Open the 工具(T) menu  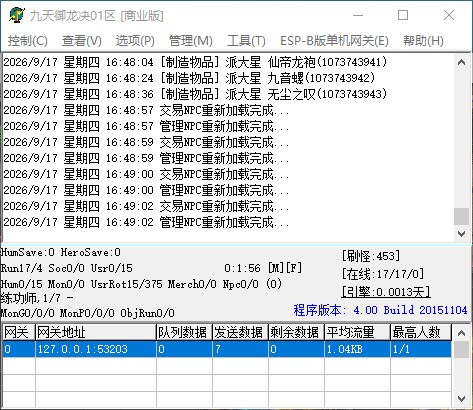[x=246, y=41]
